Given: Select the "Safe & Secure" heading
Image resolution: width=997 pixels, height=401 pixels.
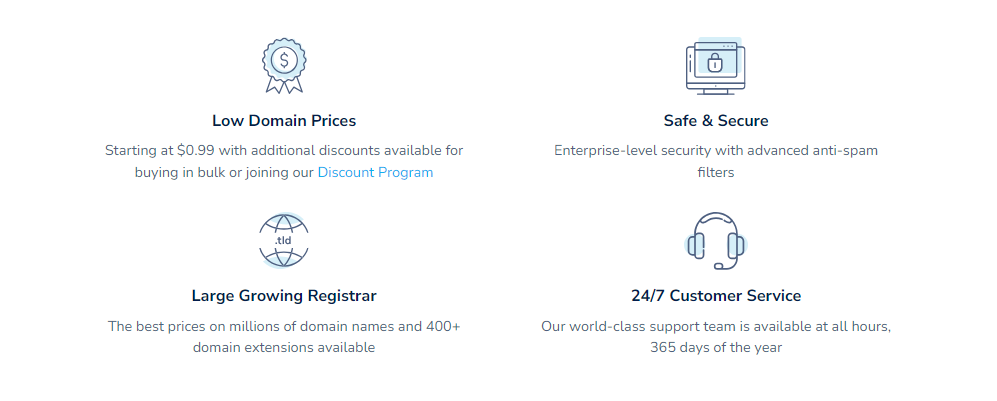Looking at the screenshot, I should pyautogui.click(x=716, y=121).
